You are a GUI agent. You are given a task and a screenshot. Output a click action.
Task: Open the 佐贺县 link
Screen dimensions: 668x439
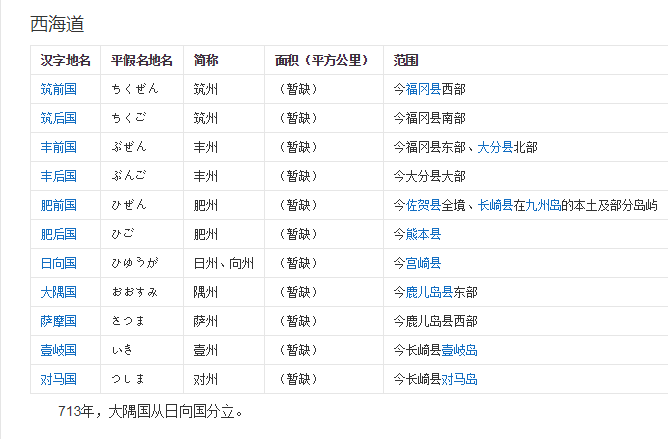[x=423, y=205]
